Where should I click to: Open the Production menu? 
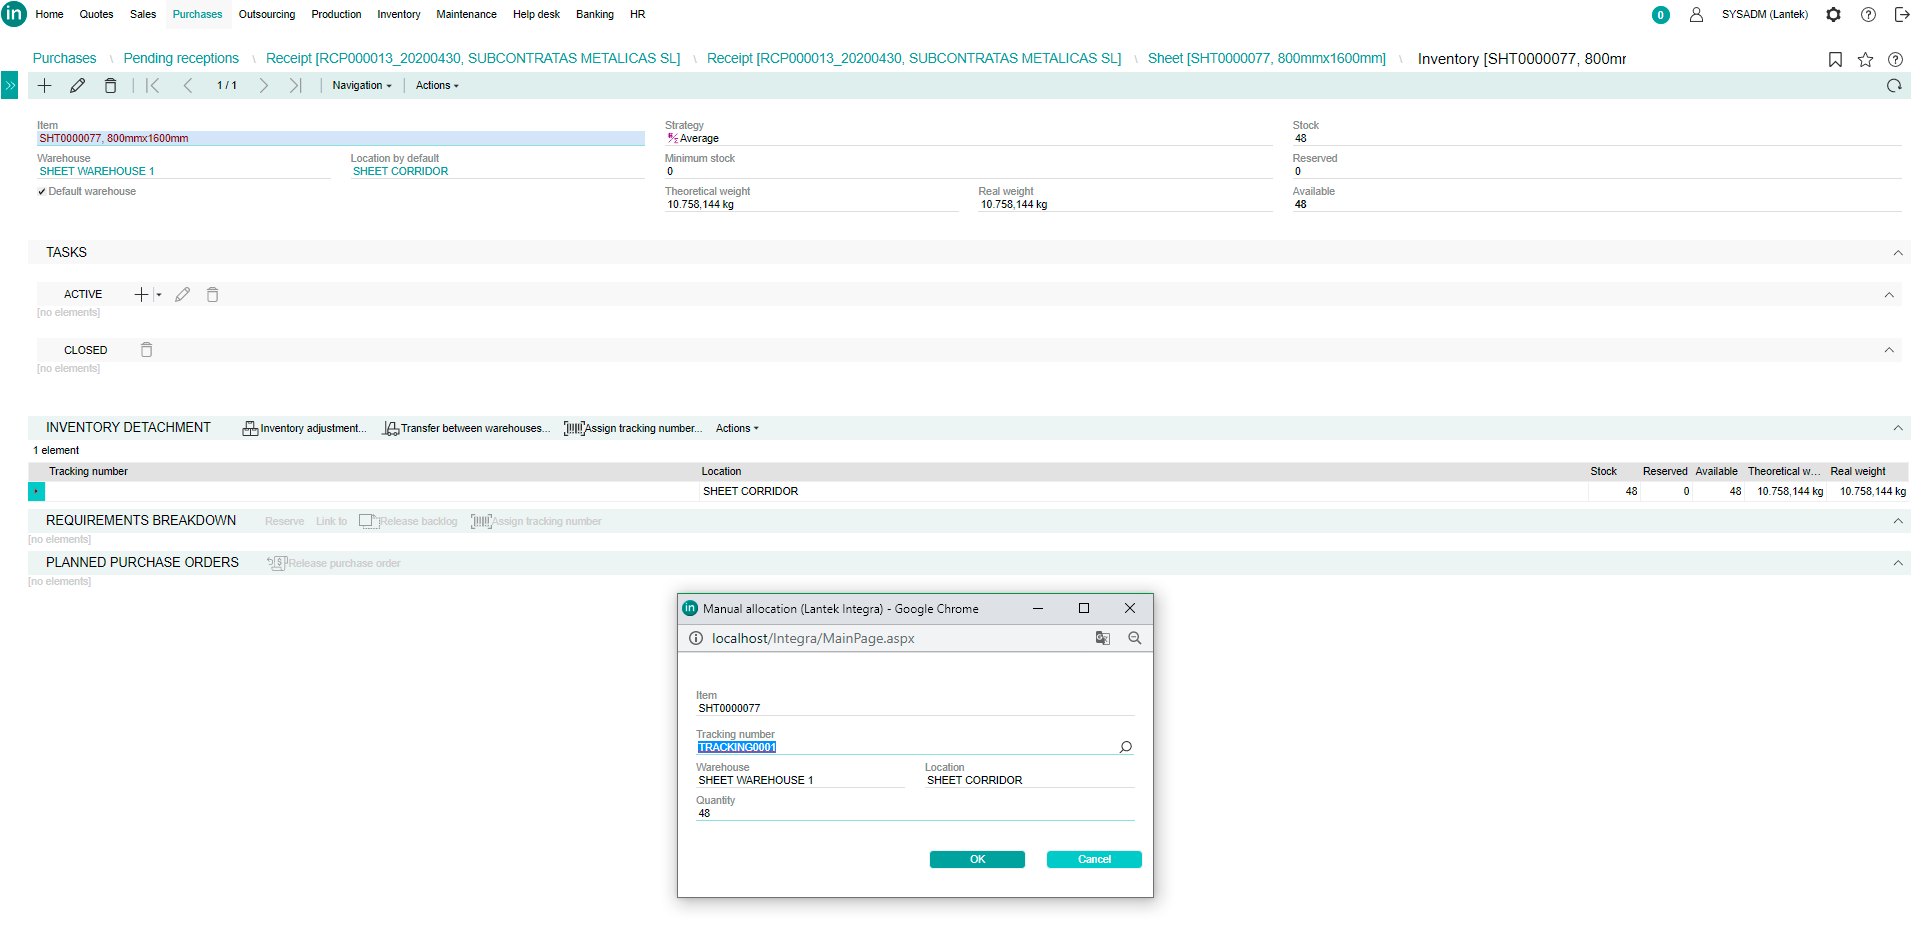(x=336, y=15)
